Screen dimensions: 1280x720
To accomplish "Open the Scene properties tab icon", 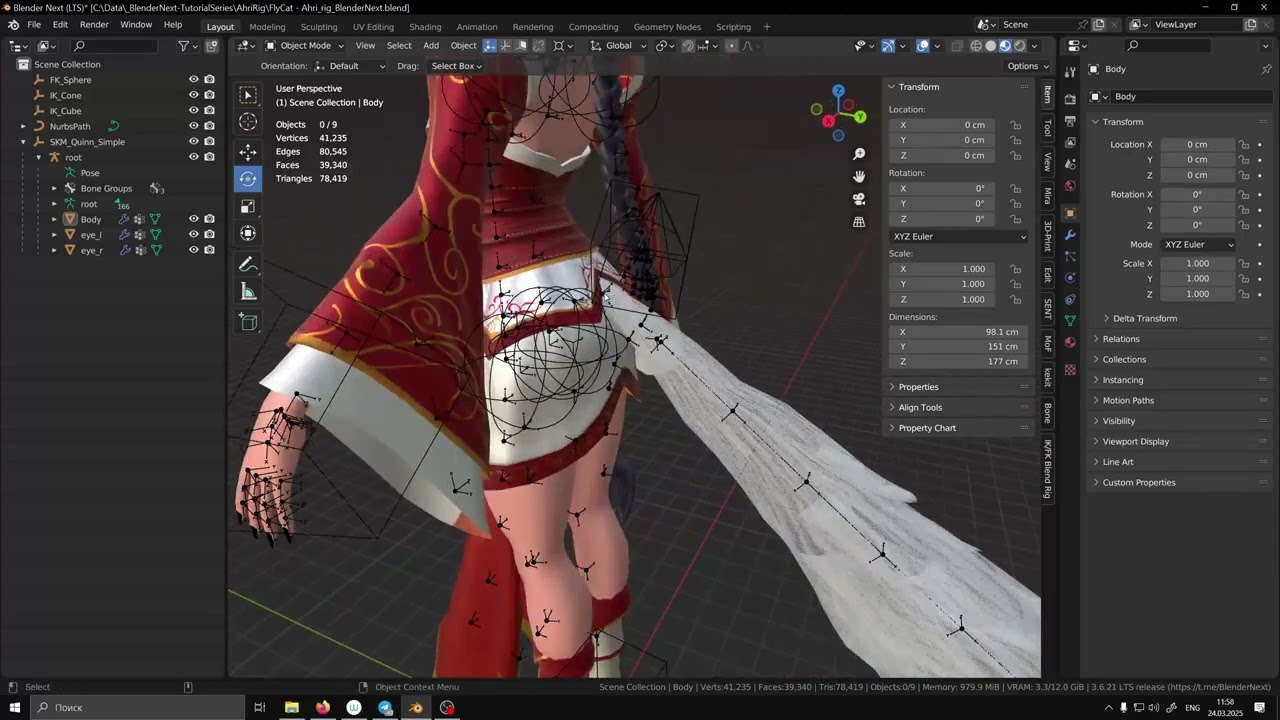I will point(1070,164).
